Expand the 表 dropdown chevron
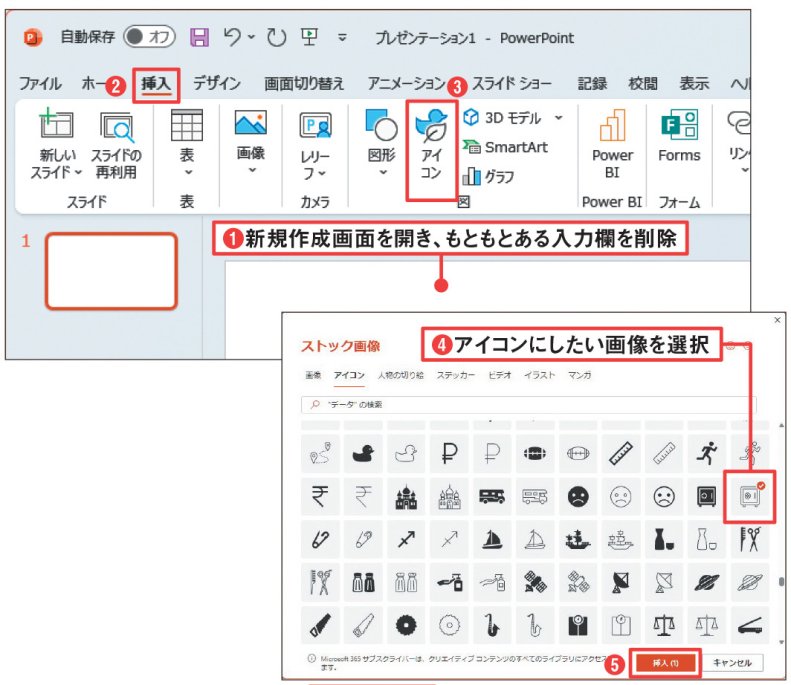Viewport: 791px width, 685px height. [188, 173]
